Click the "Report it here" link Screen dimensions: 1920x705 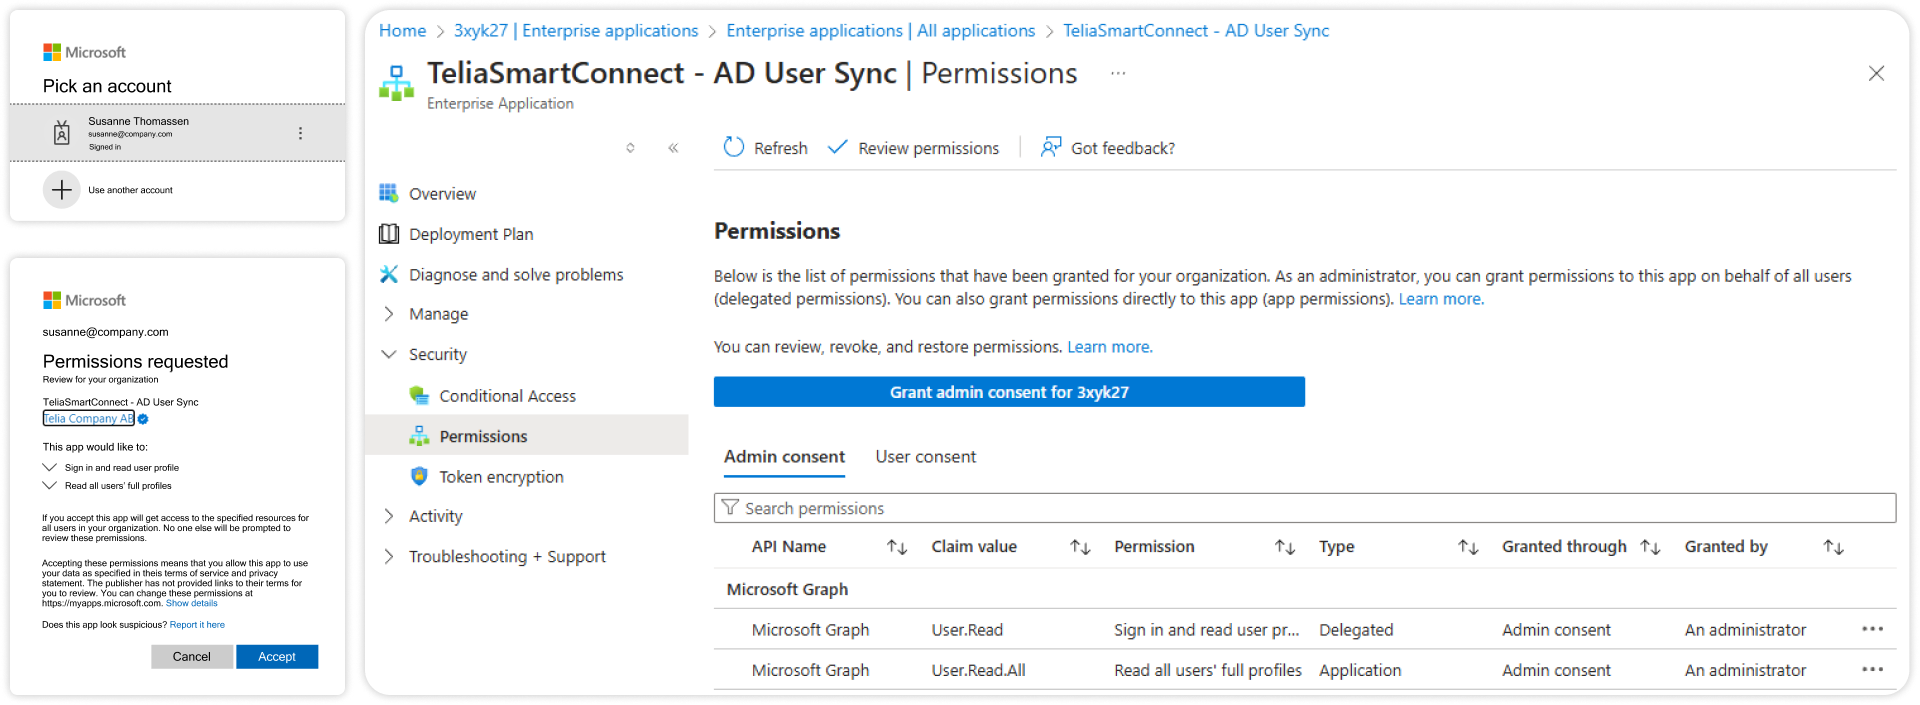(197, 625)
